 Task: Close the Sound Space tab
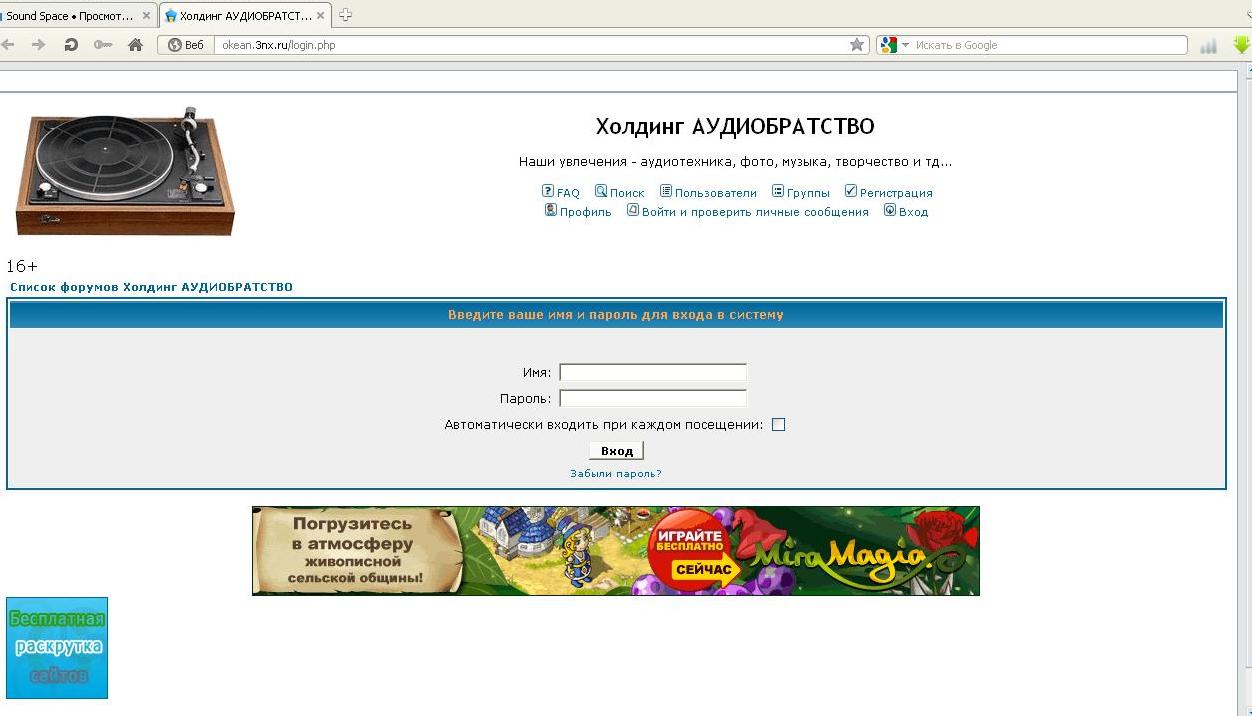(x=146, y=16)
